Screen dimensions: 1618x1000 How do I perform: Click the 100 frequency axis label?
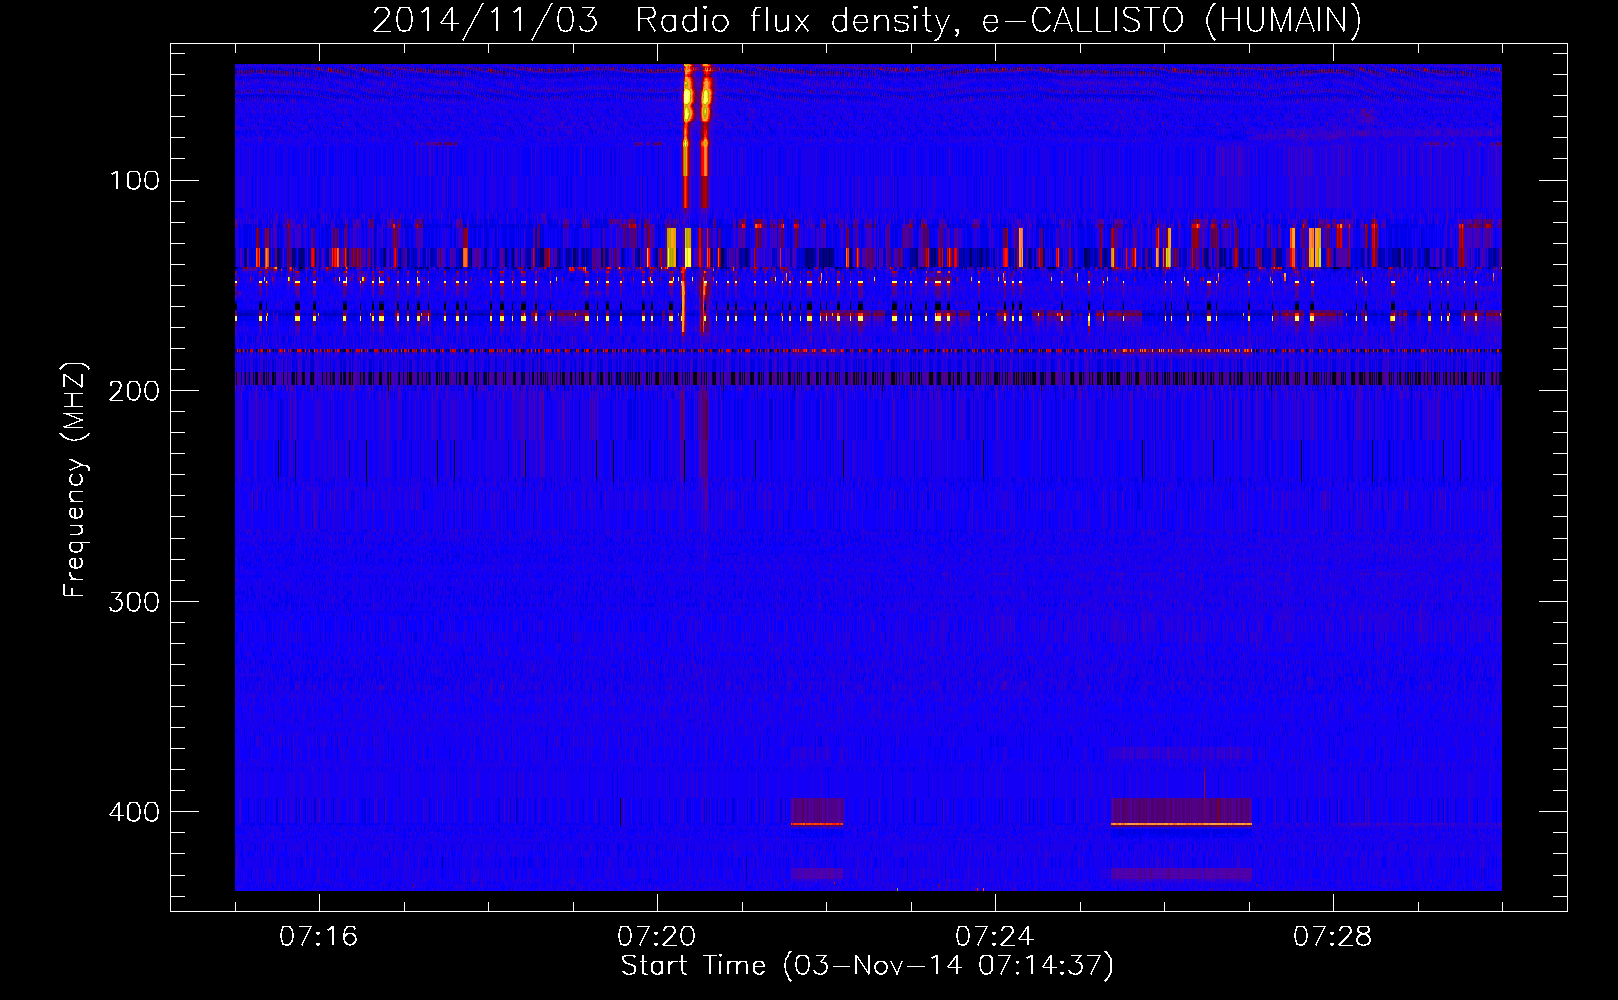135,181
